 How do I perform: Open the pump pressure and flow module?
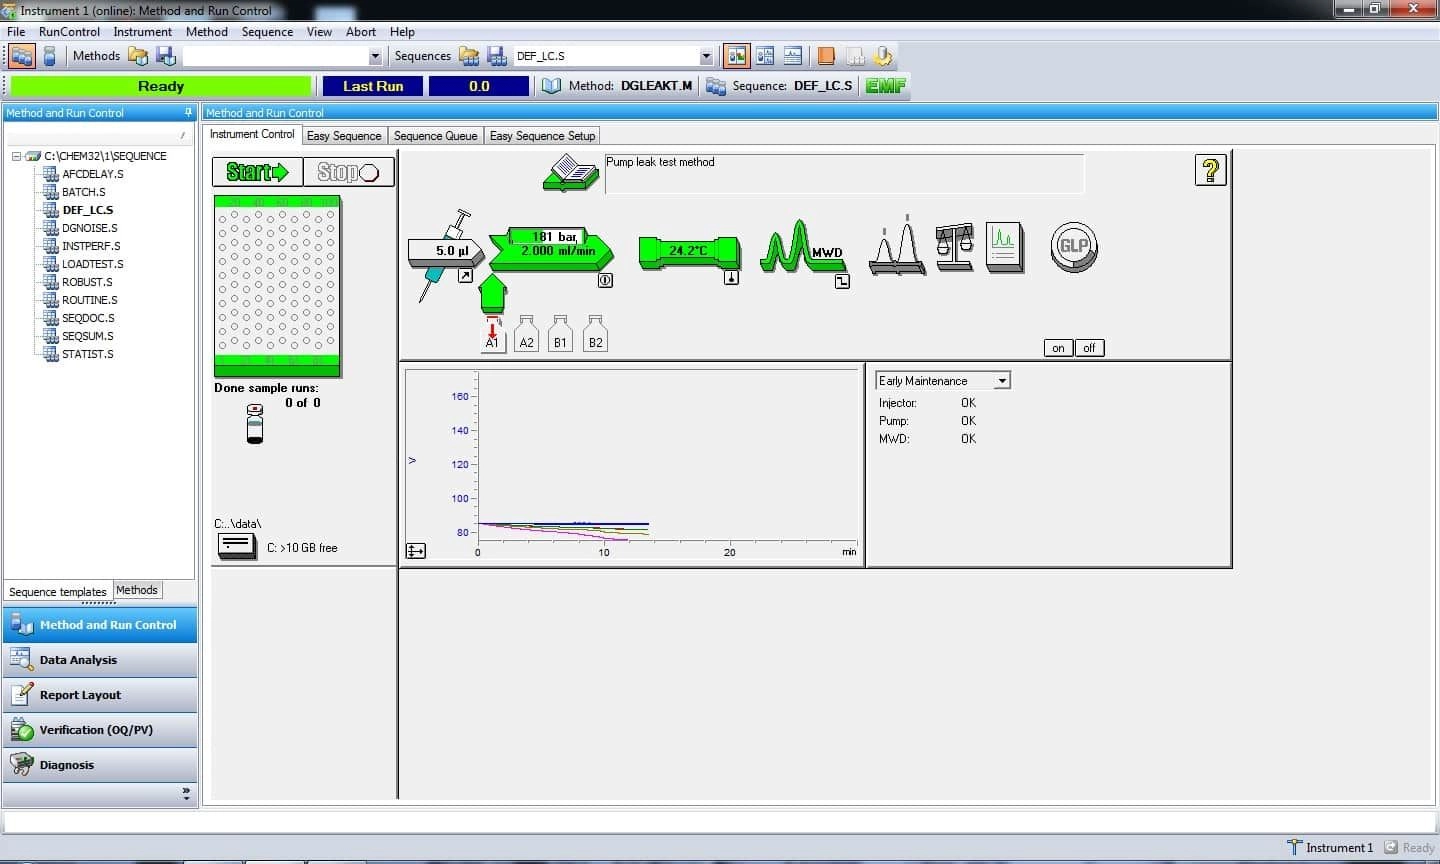(551, 246)
